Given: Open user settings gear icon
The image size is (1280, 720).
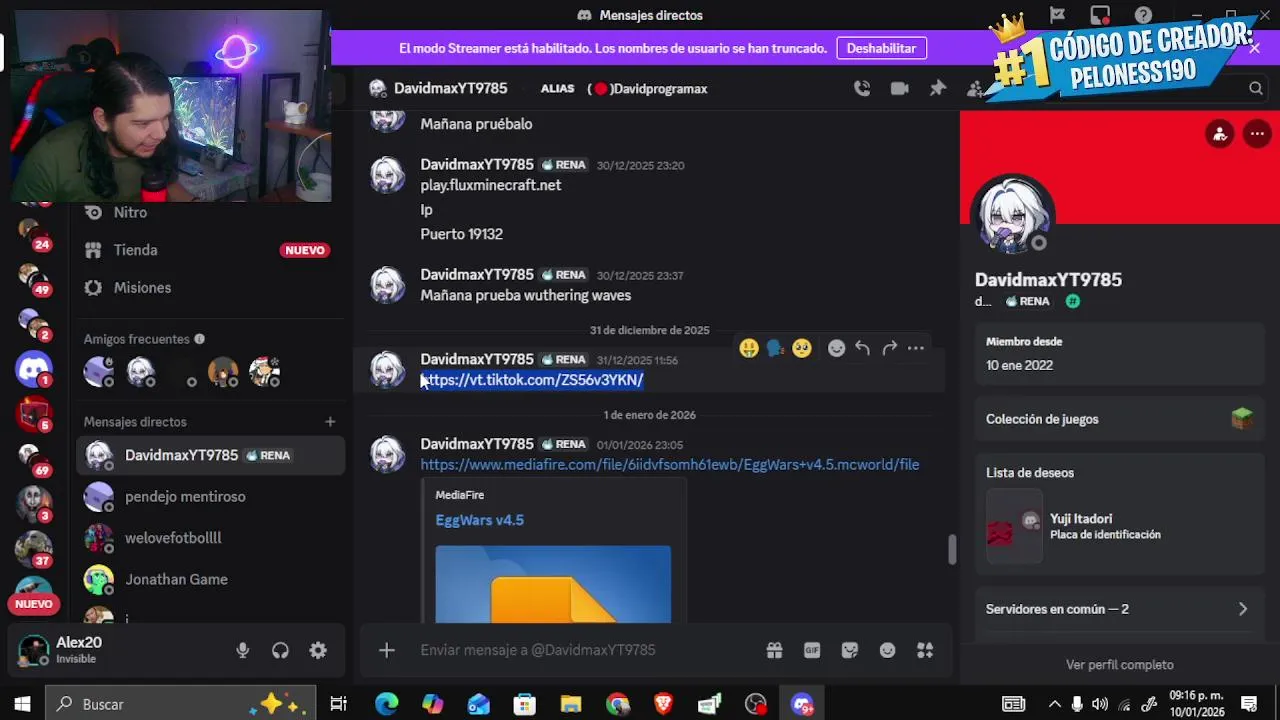Looking at the screenshot, I should coord(318,650).
